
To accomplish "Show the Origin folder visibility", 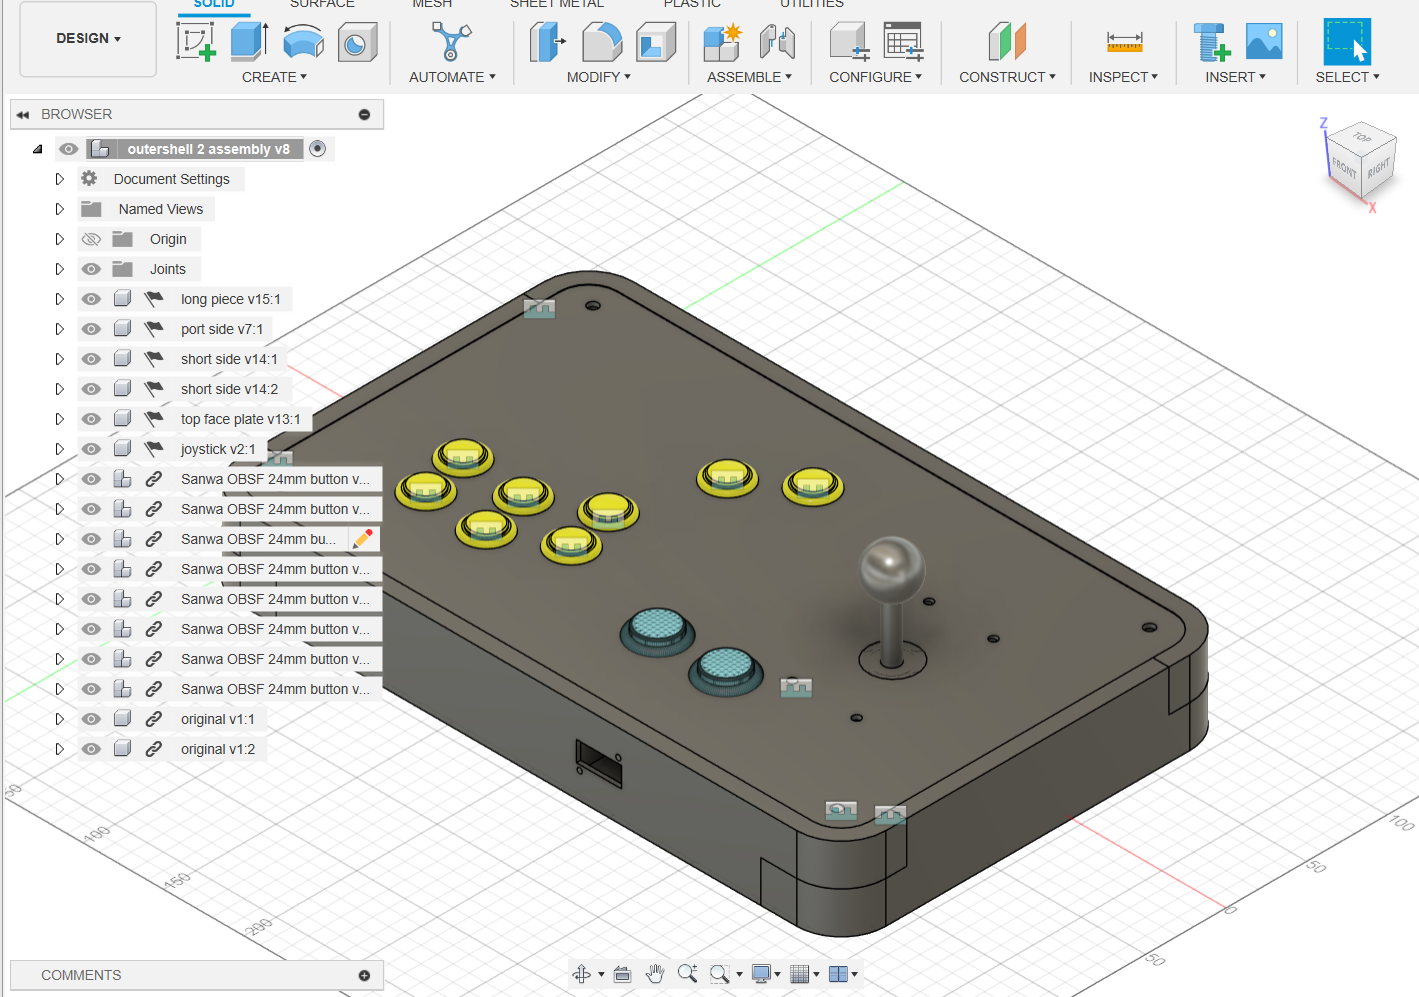I will pos(90,238).
